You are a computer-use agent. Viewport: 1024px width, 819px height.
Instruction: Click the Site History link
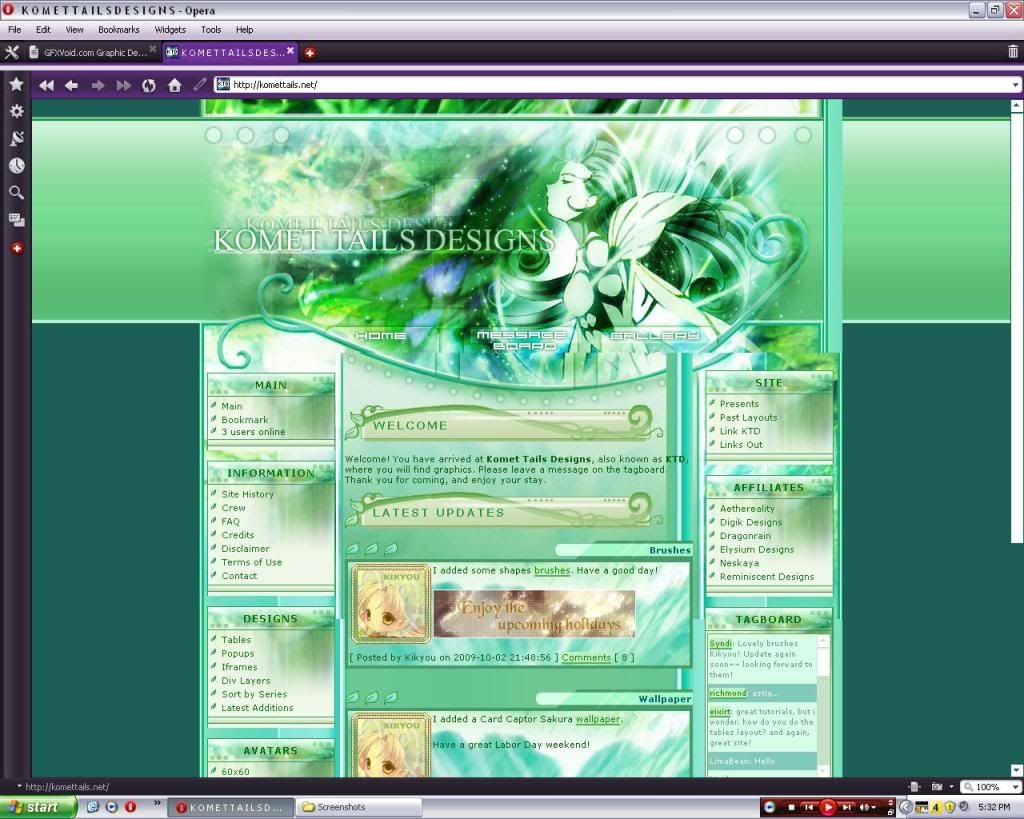tap(248, 494)
